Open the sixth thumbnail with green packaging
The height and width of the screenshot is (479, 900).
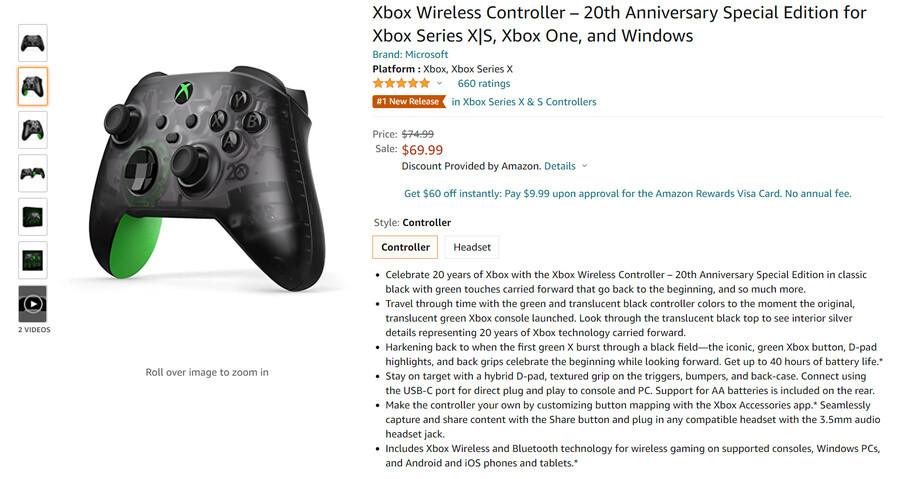click(x=33, y=260)
